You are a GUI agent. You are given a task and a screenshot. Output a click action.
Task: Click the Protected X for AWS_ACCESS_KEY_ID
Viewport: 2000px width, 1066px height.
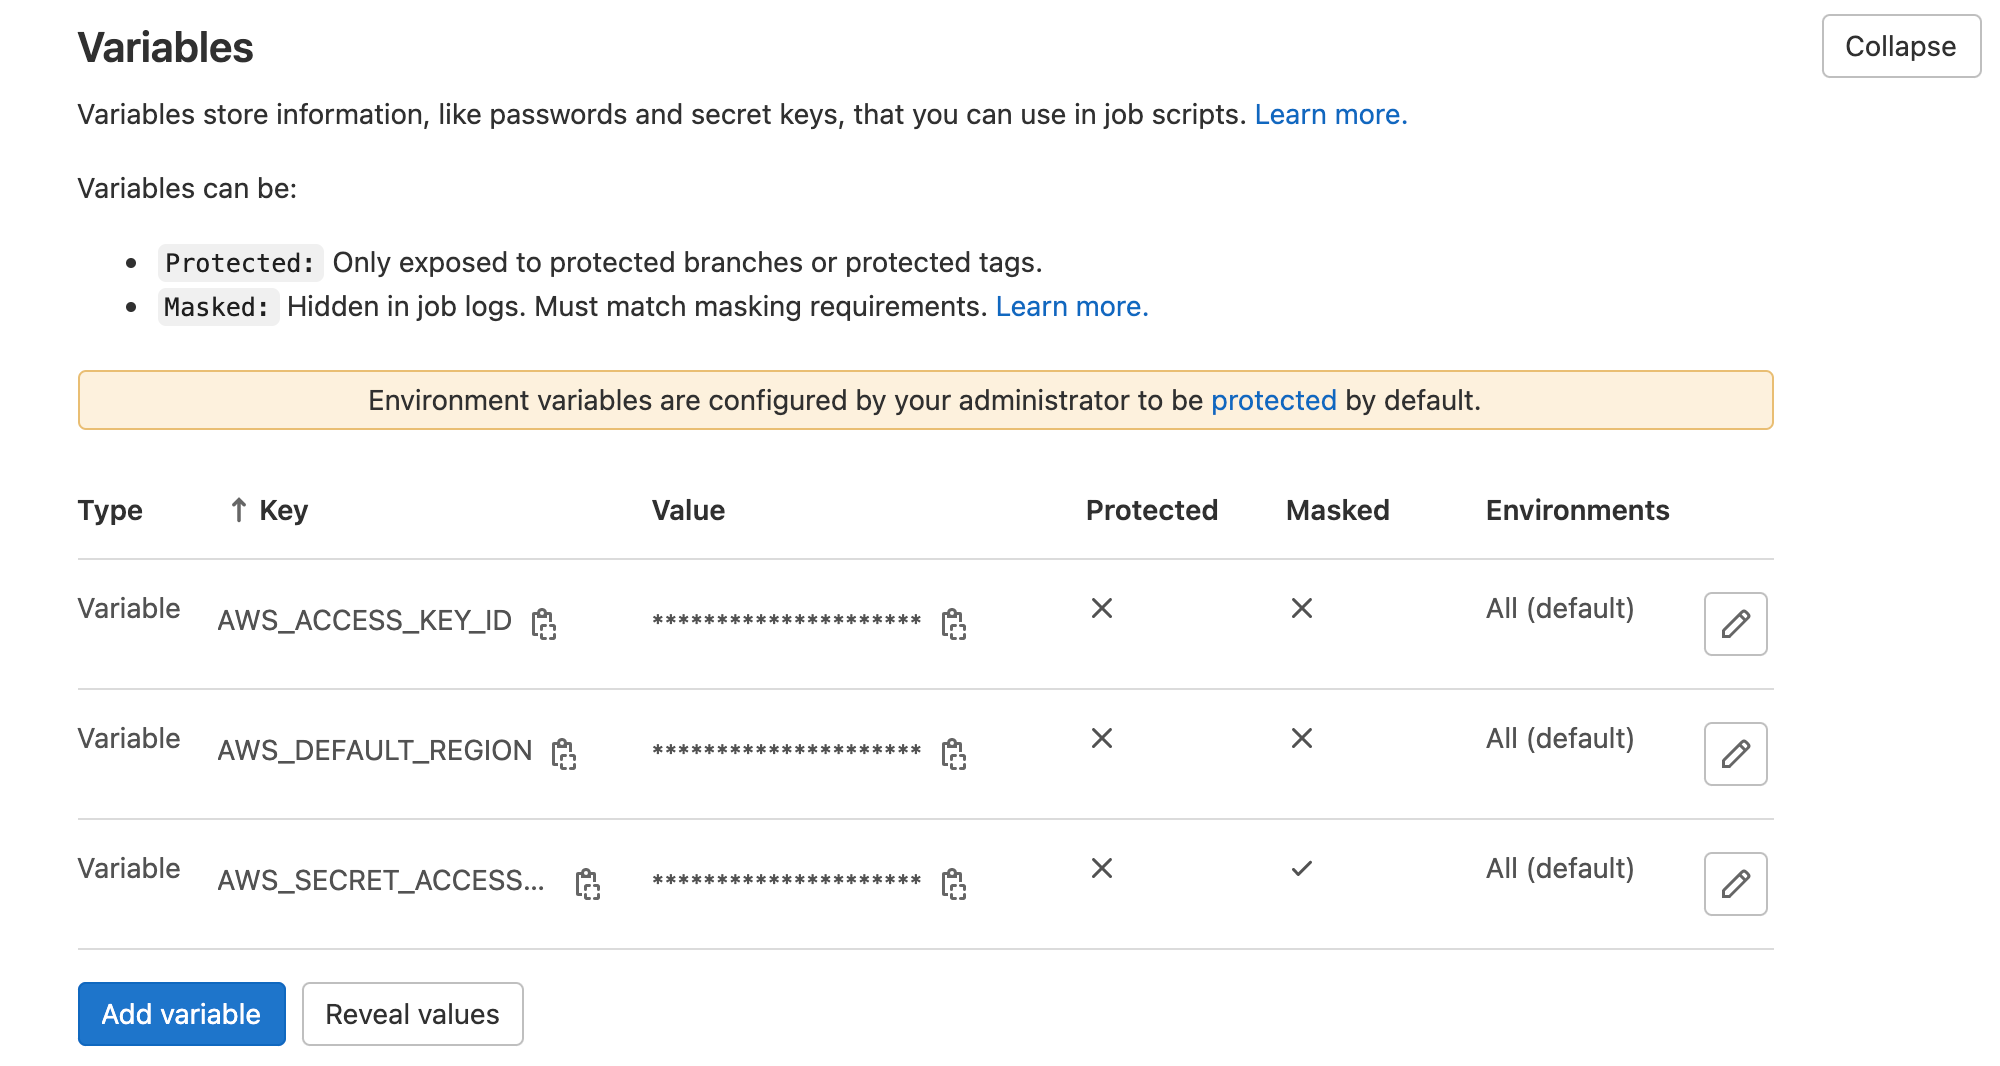[x=1102, y=608]
